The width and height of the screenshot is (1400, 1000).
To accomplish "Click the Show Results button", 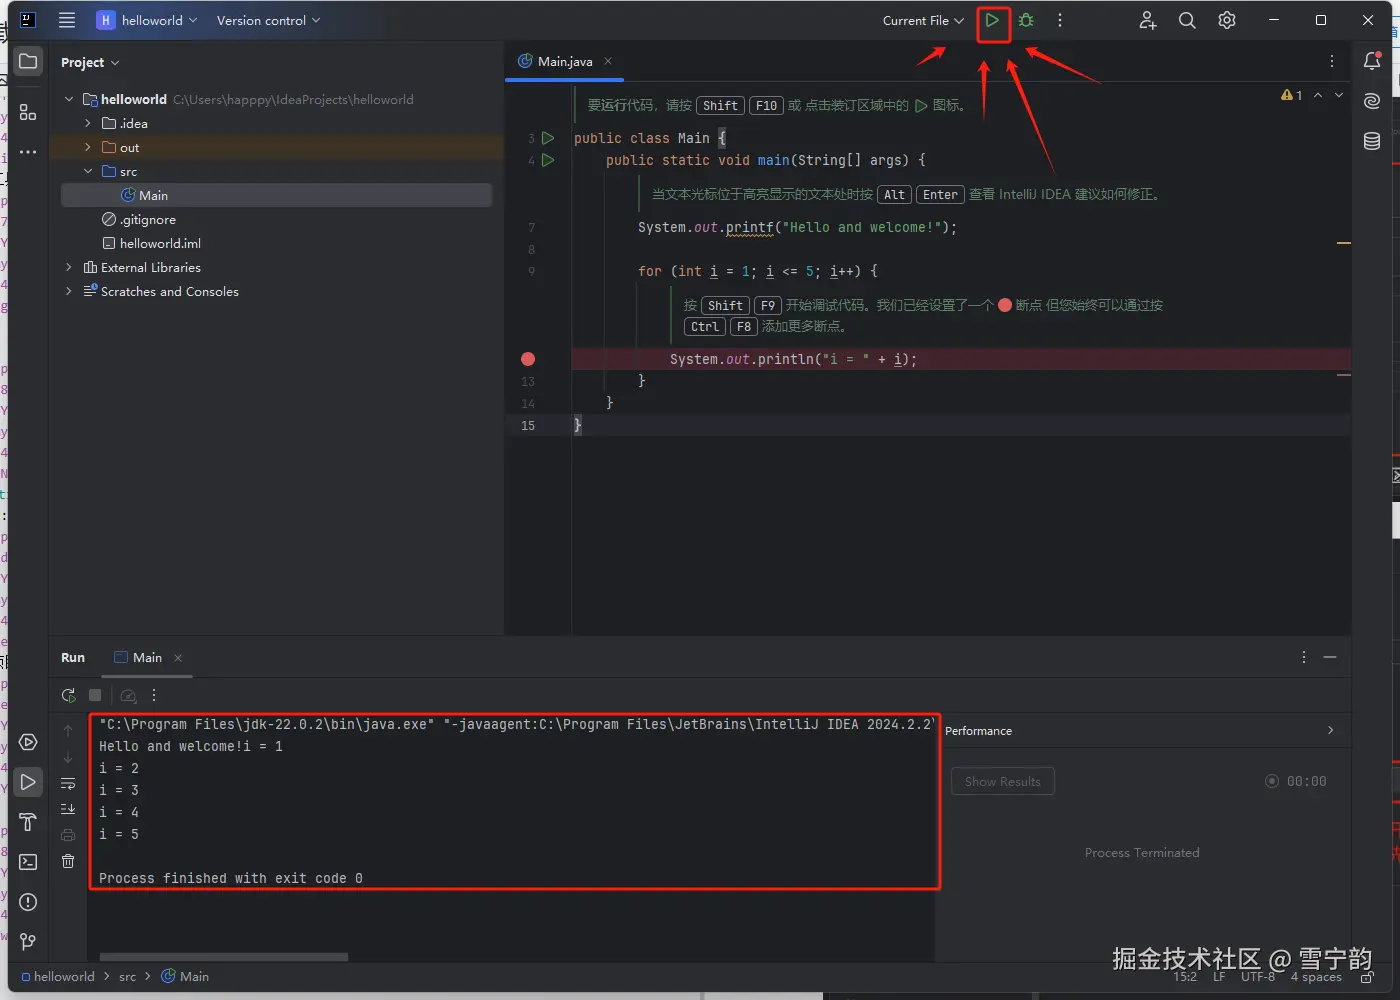I will click(x=1002, y=781).
